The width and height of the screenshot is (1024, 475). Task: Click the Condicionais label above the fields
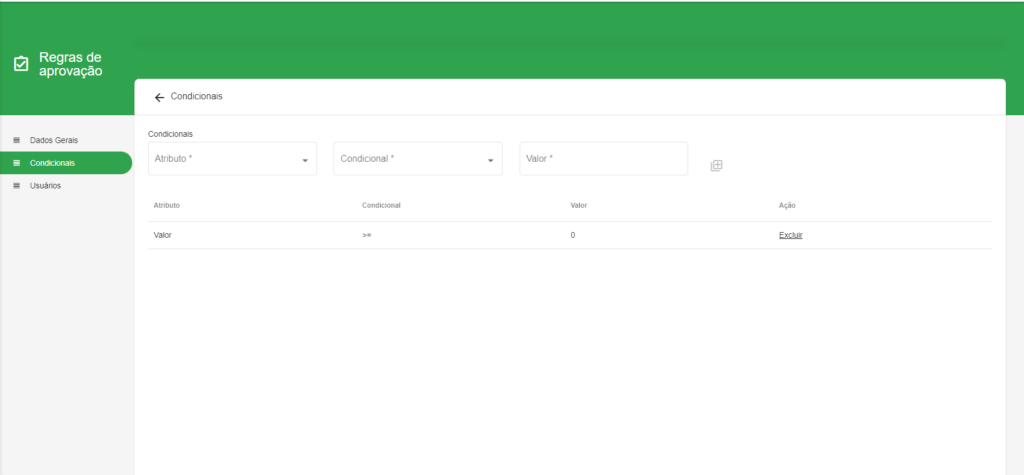[170, 134]
